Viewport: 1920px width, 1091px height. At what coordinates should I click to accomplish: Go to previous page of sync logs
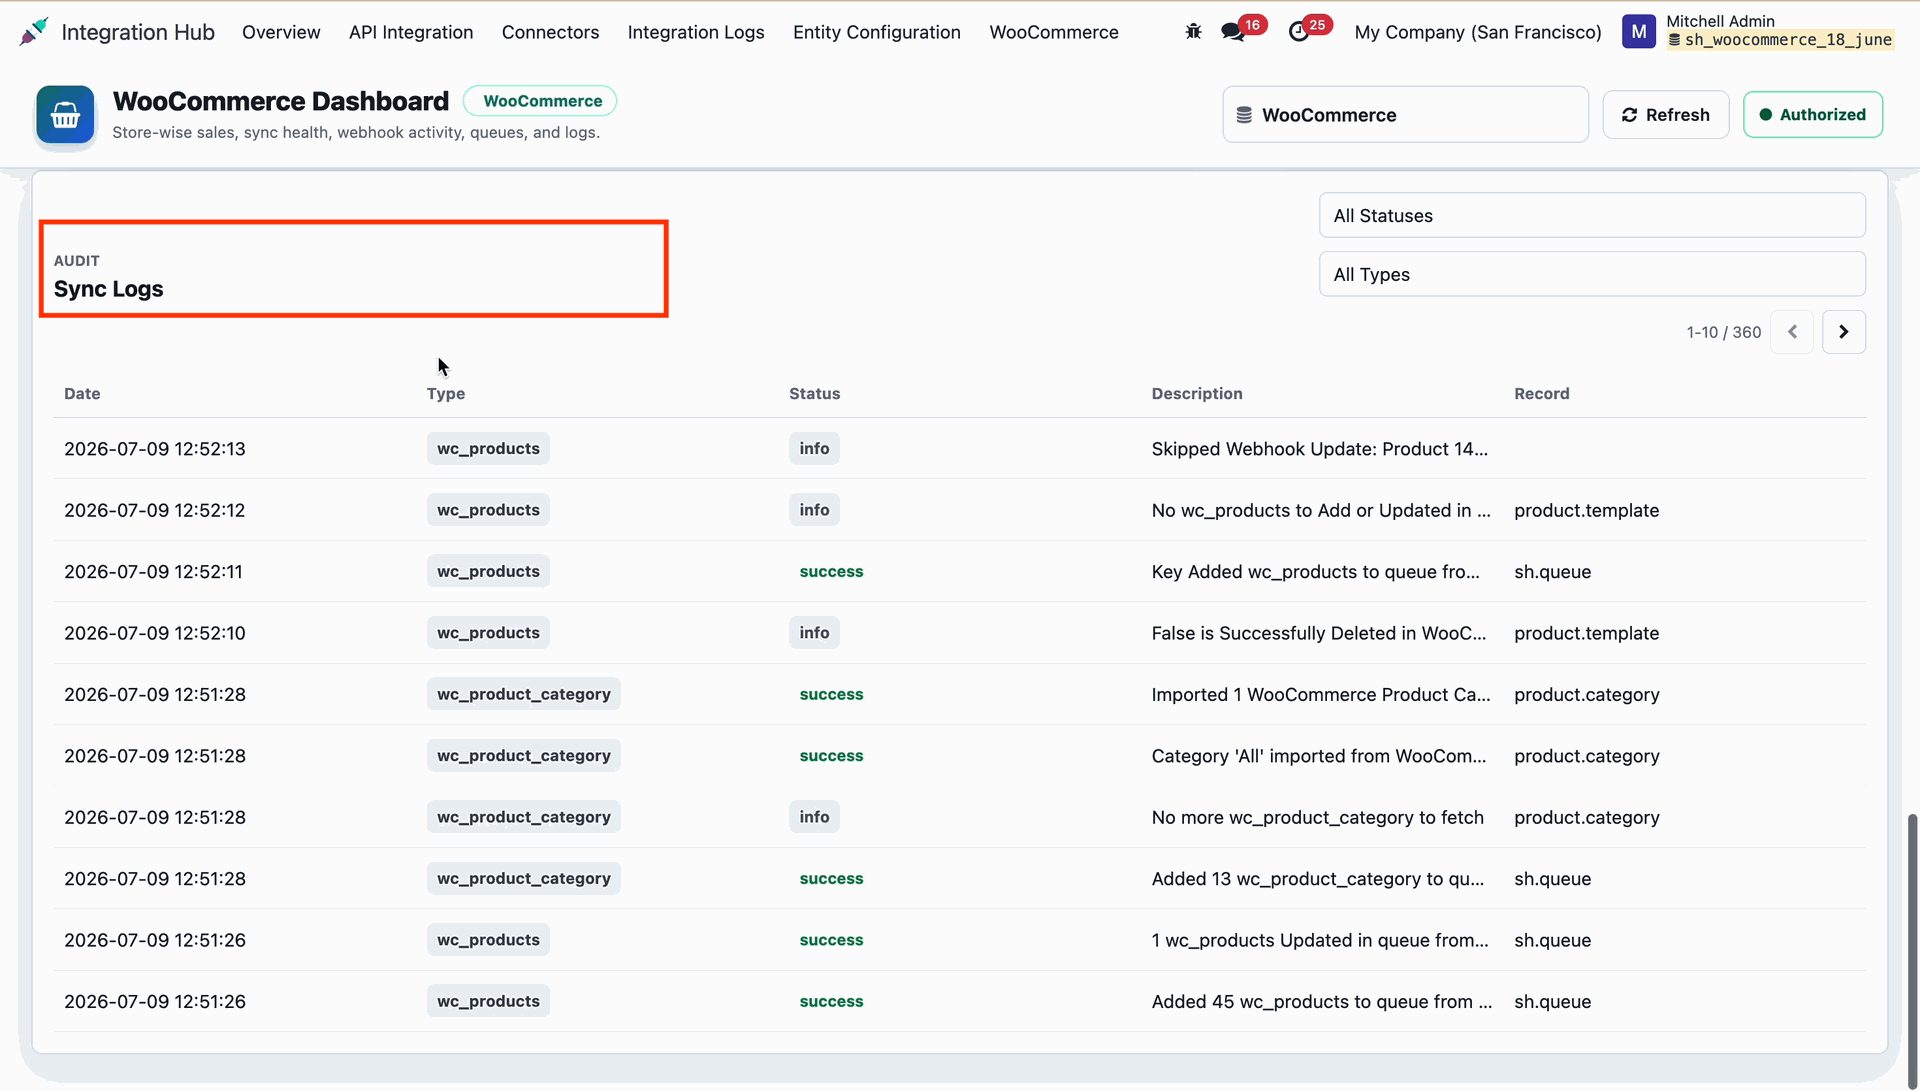pos(1792,332)
